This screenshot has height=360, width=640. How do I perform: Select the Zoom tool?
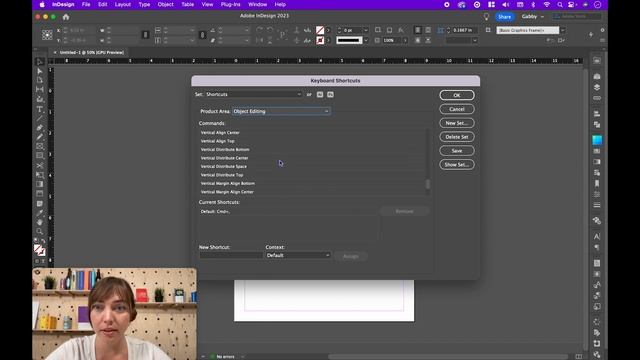(40, 231)
